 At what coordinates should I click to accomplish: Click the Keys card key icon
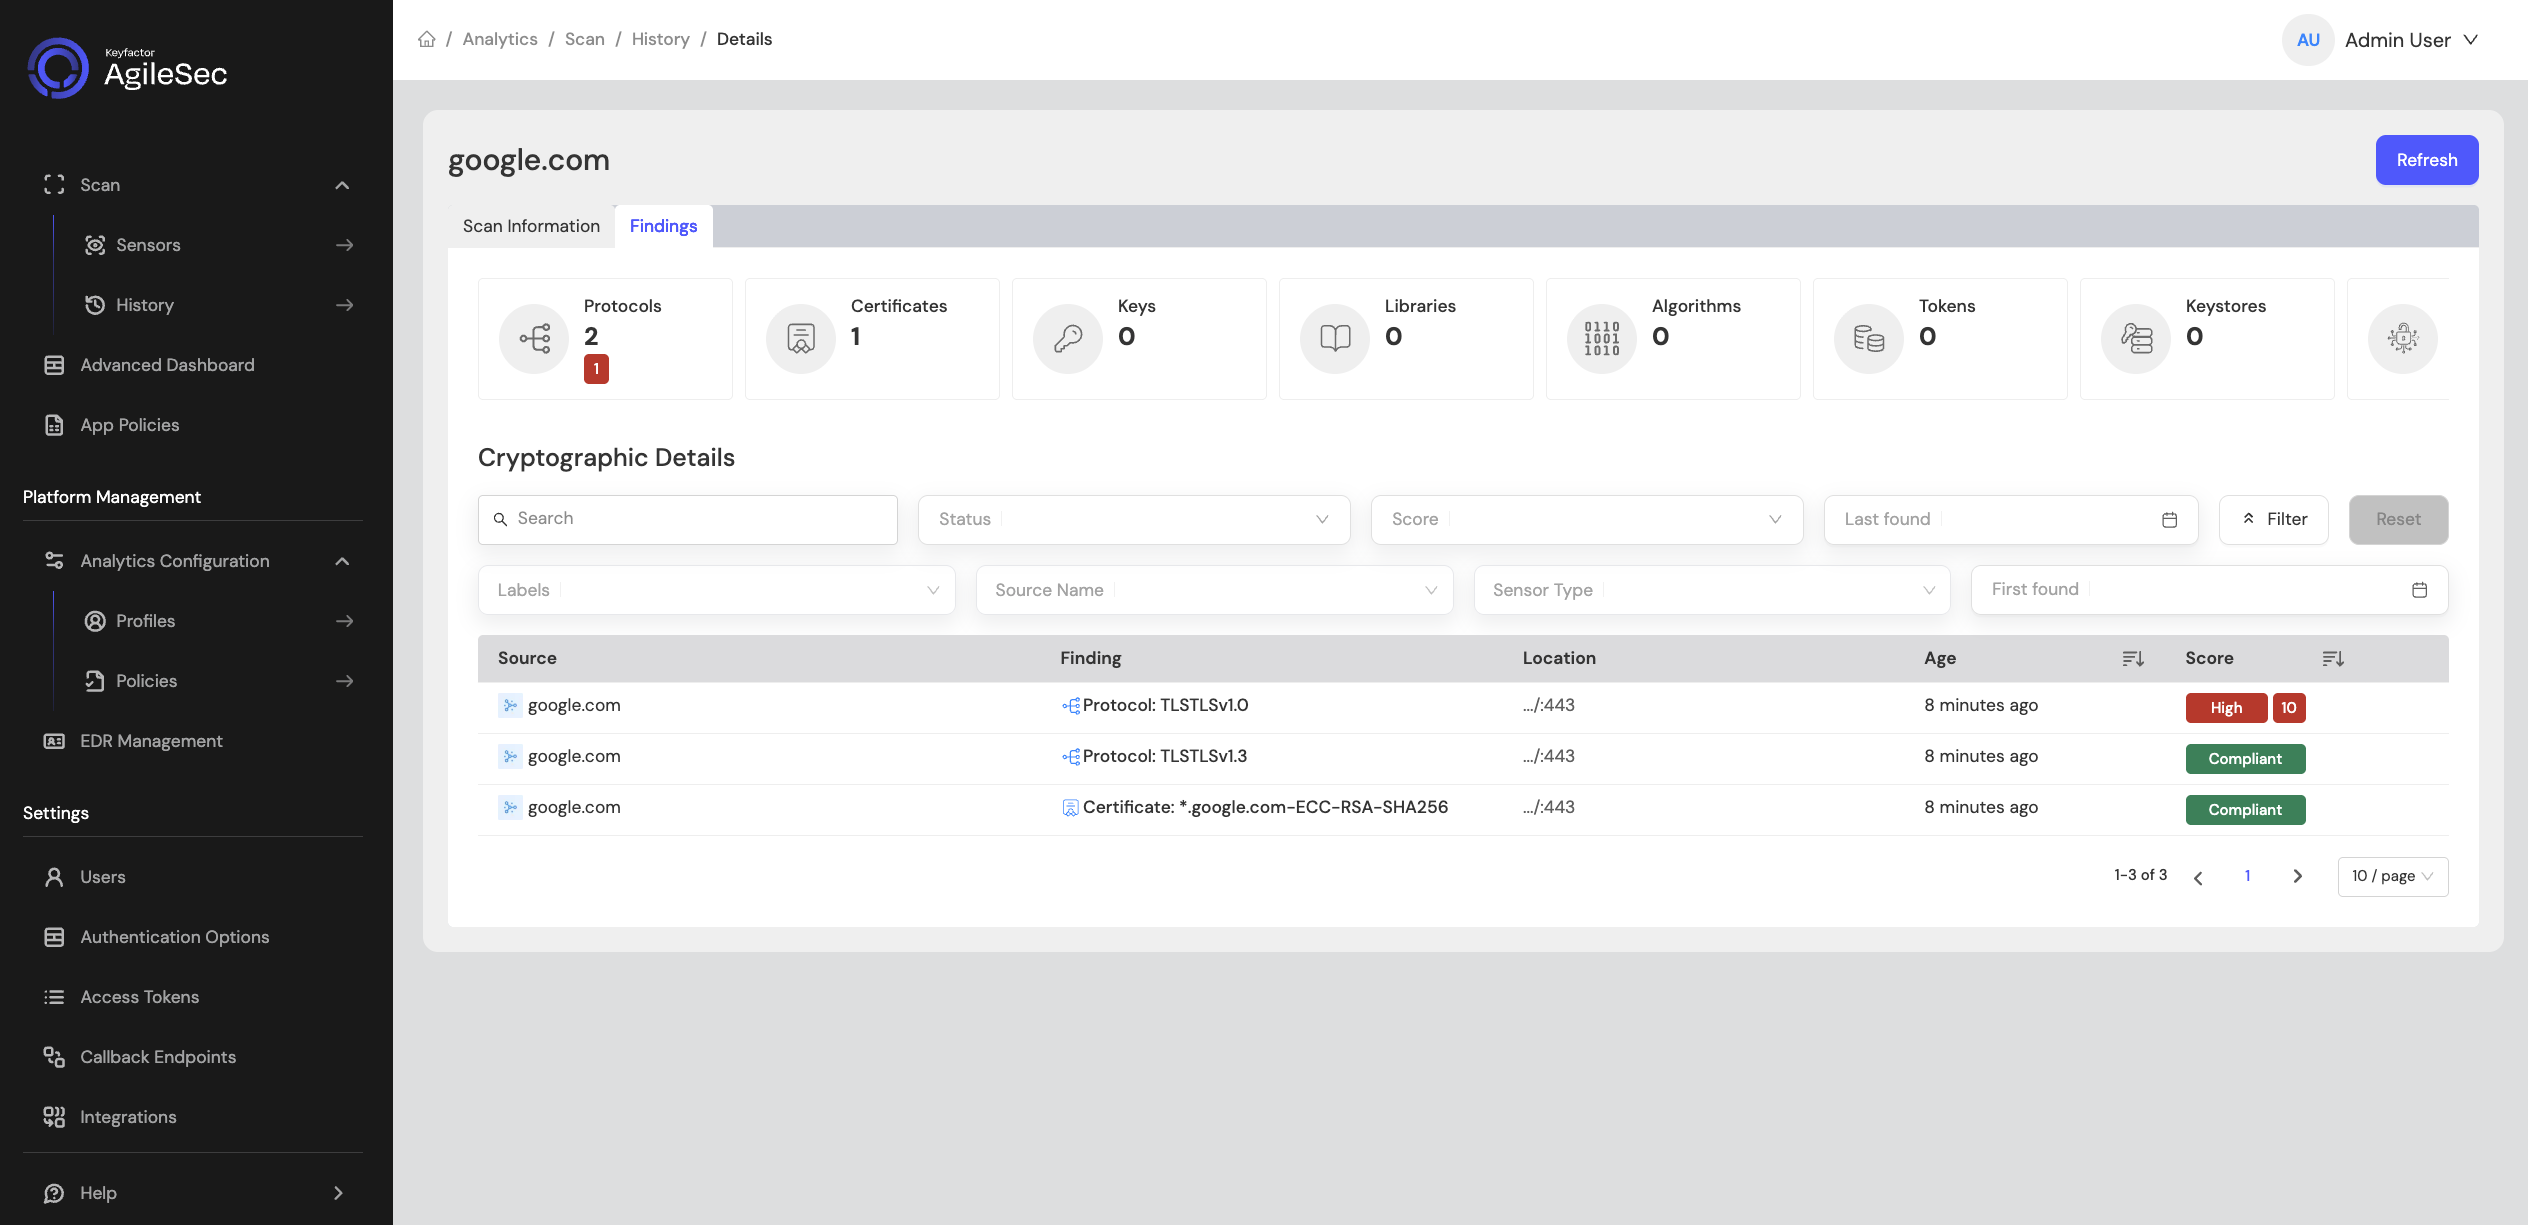point(1068,338)
